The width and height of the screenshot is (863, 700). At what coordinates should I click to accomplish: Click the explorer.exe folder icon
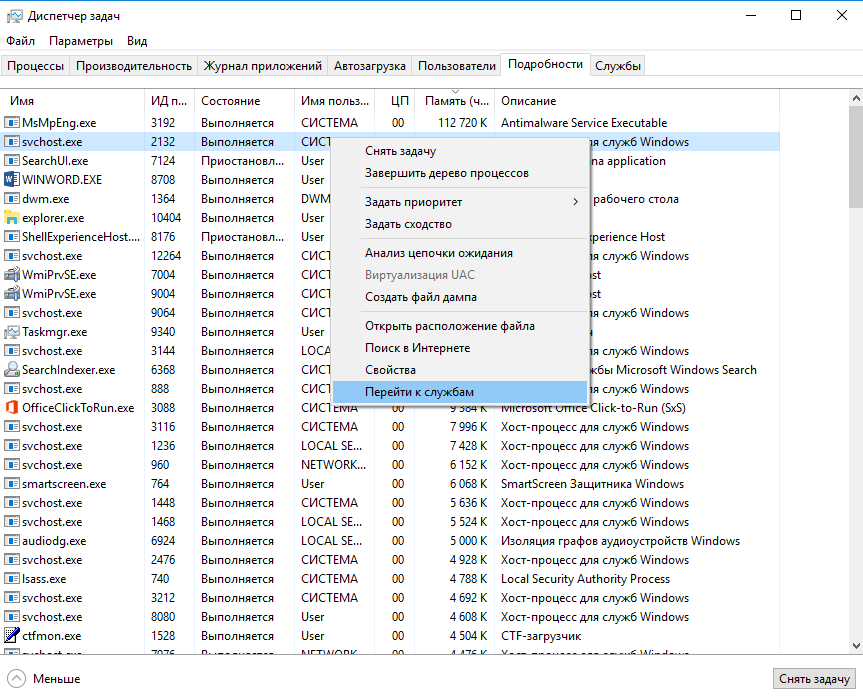point(12,217)
